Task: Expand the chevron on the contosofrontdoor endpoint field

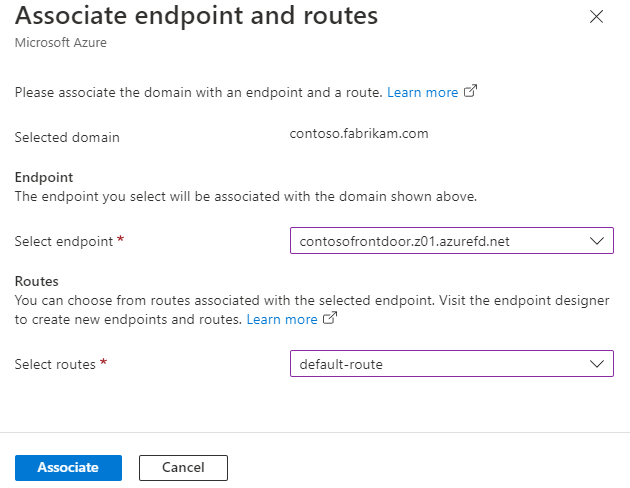Action: coord(597,241)
